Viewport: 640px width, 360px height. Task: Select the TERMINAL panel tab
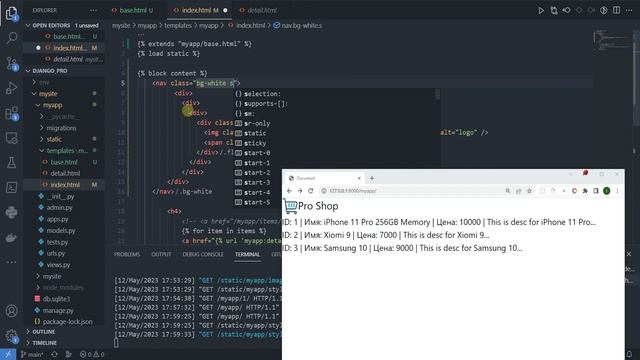click(247, 254)
